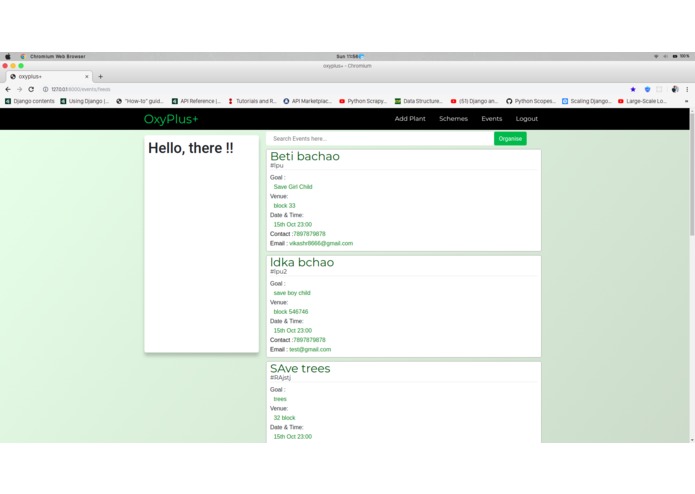
Task: Click the browser back arrow
Action: coord(8,89)
